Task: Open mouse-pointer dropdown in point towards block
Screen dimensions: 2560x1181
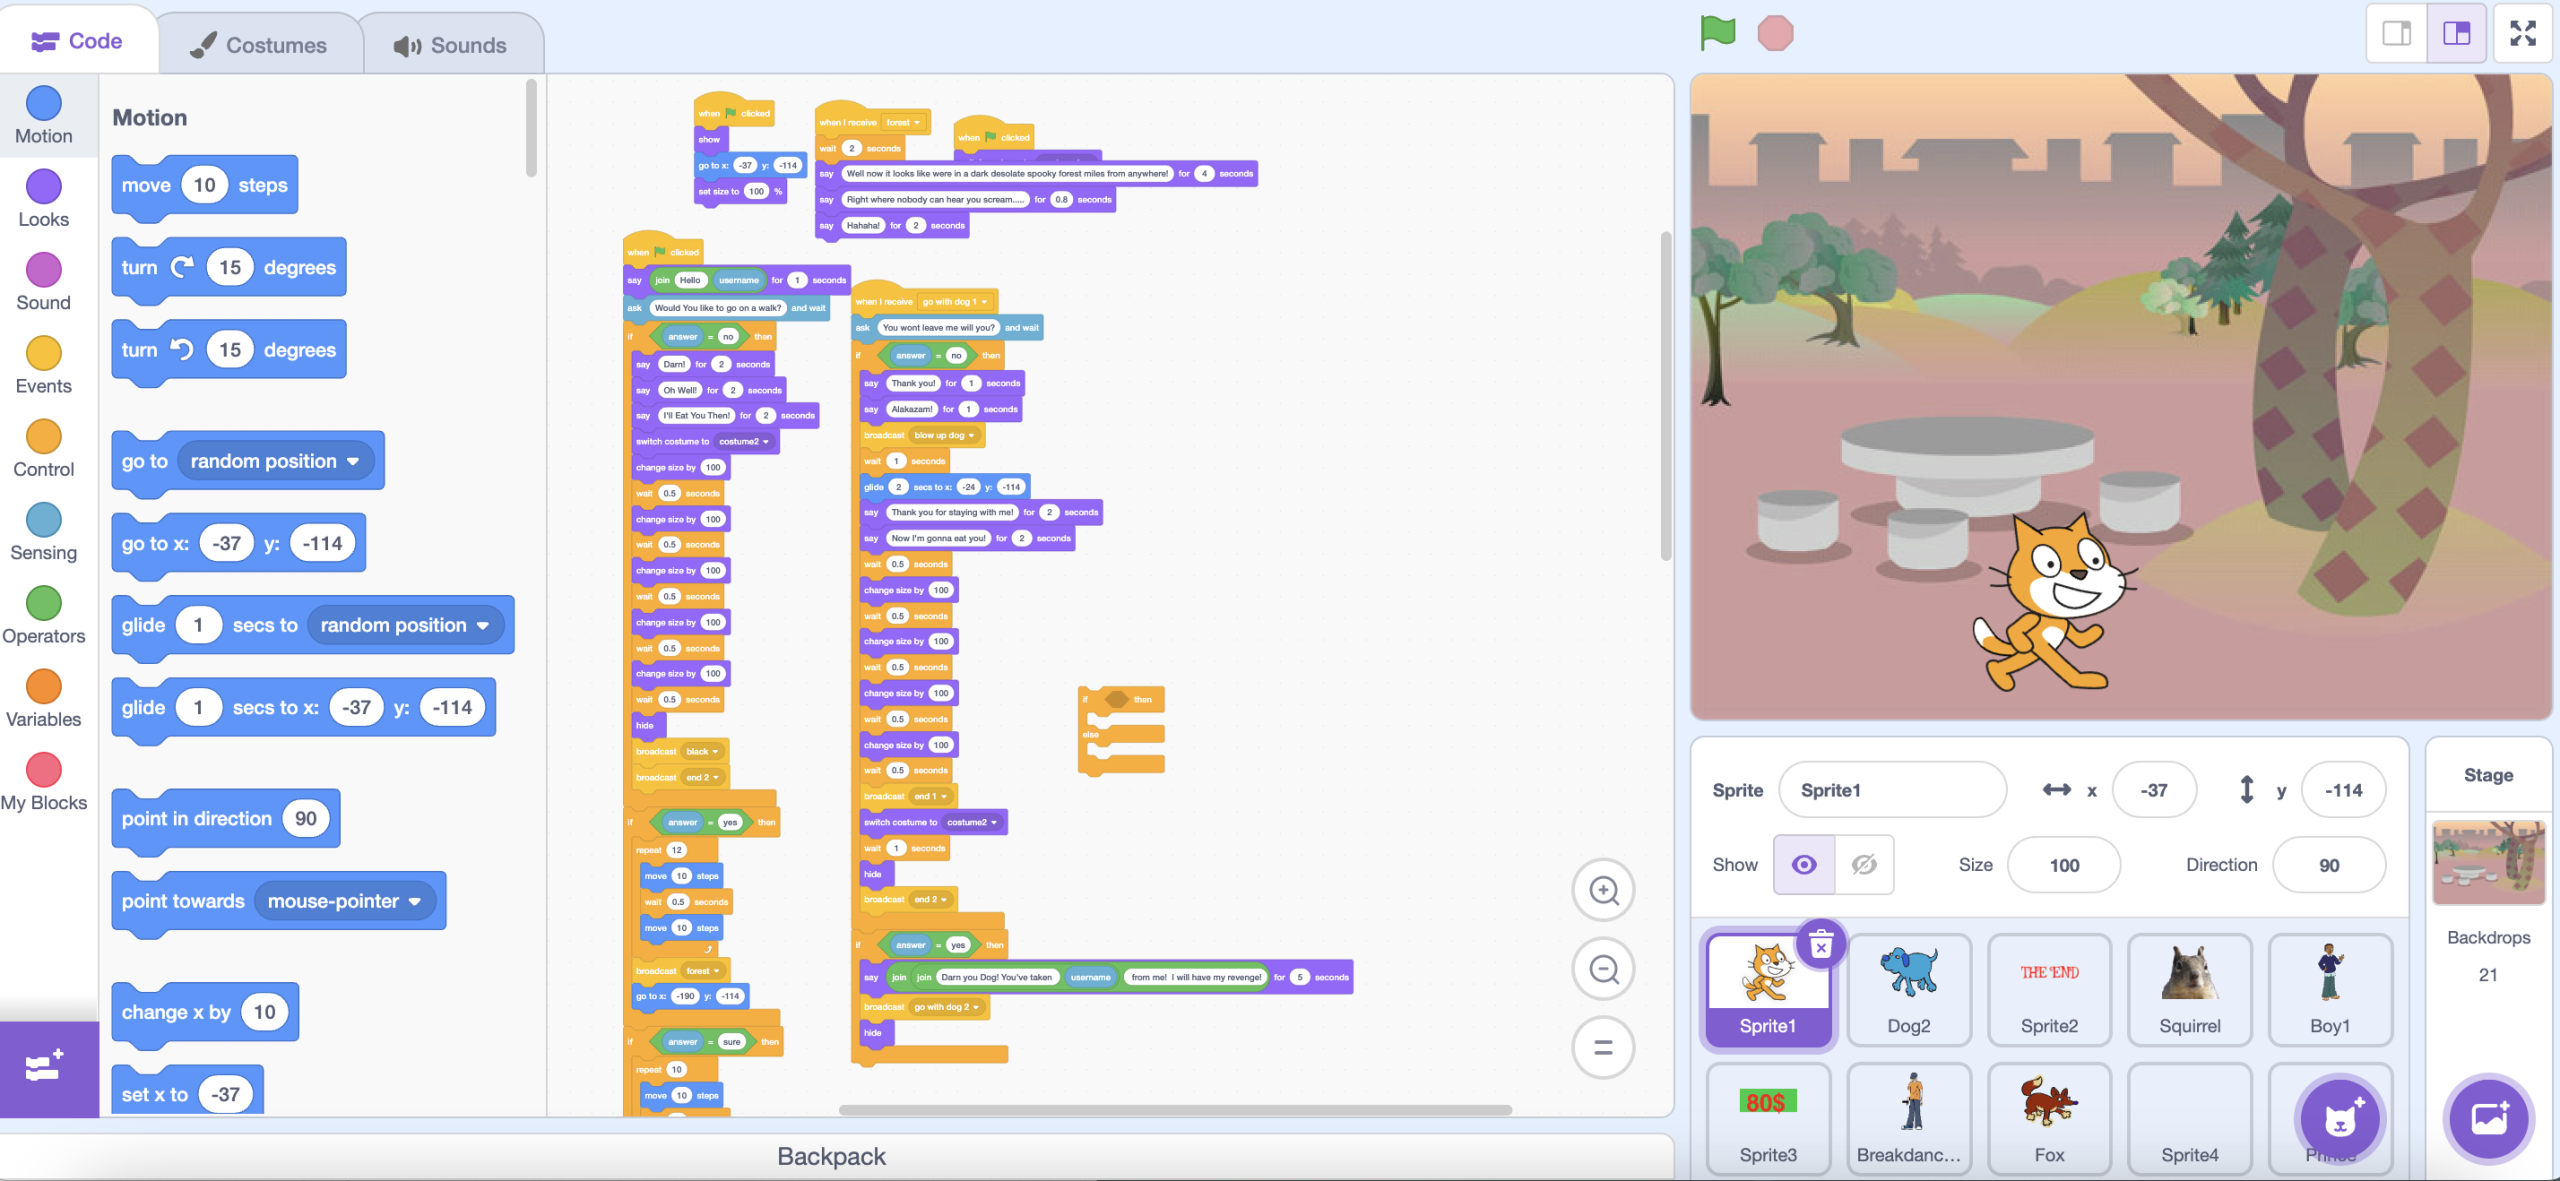Action: (x=345, y=901)
